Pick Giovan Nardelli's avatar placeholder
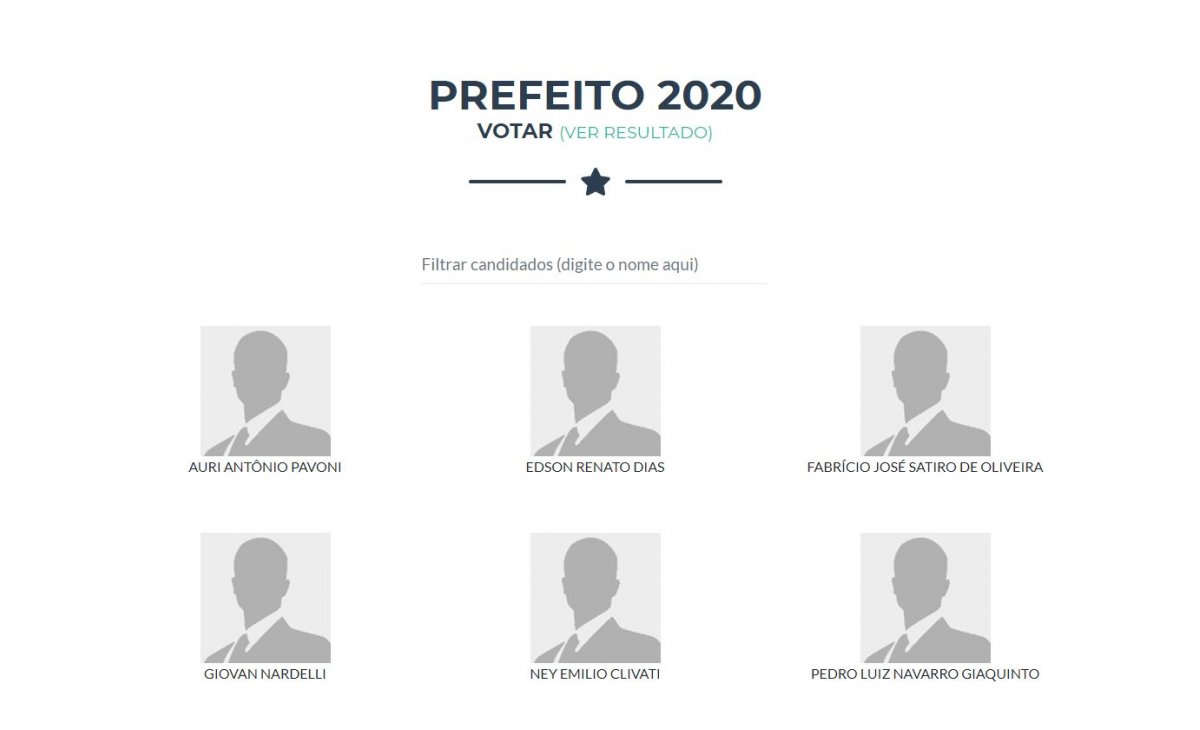Image resolution: width=1200 pixels, height=730 pixels. tap(265, 598)
